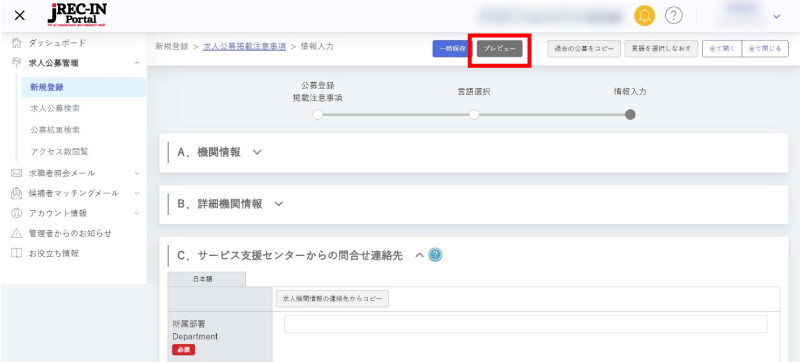Select the 日本語 tab
Image resolution: width=800 pixels, height=362 pixels.
(207, 279)
